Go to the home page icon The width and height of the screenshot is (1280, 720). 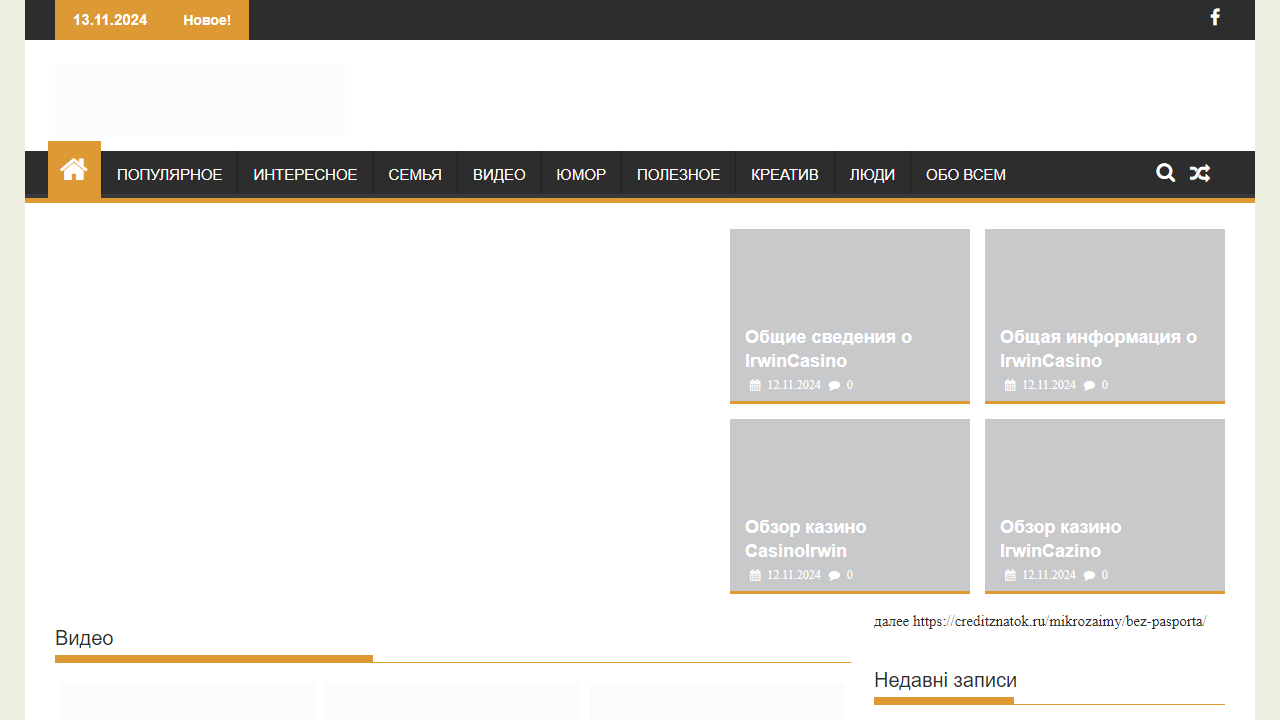pyautogui.click(x=74, y=171)
